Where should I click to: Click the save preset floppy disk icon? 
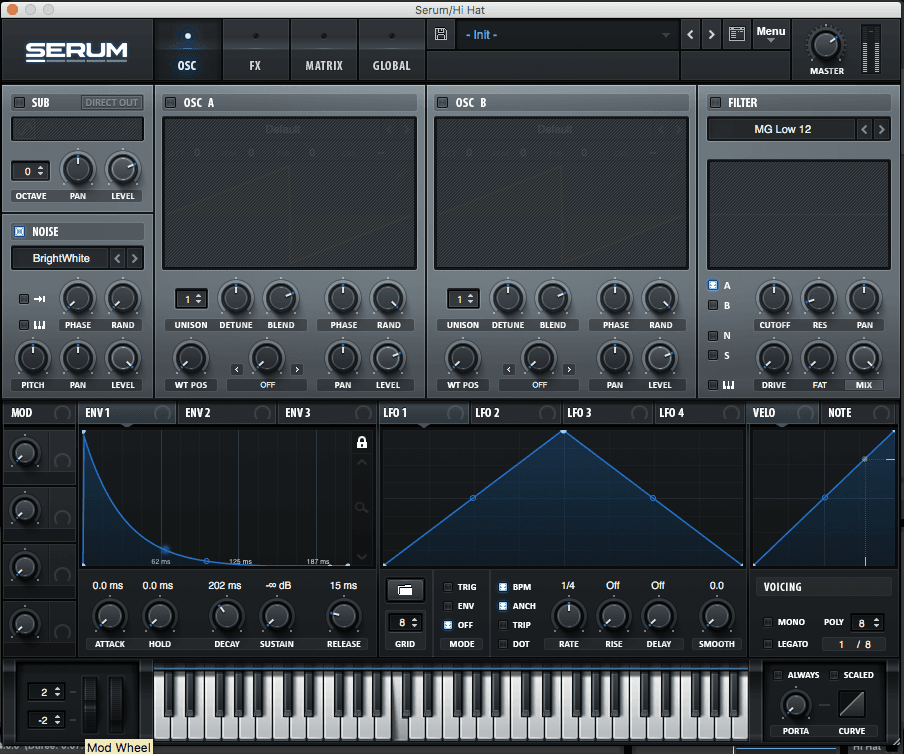[440, 34]
